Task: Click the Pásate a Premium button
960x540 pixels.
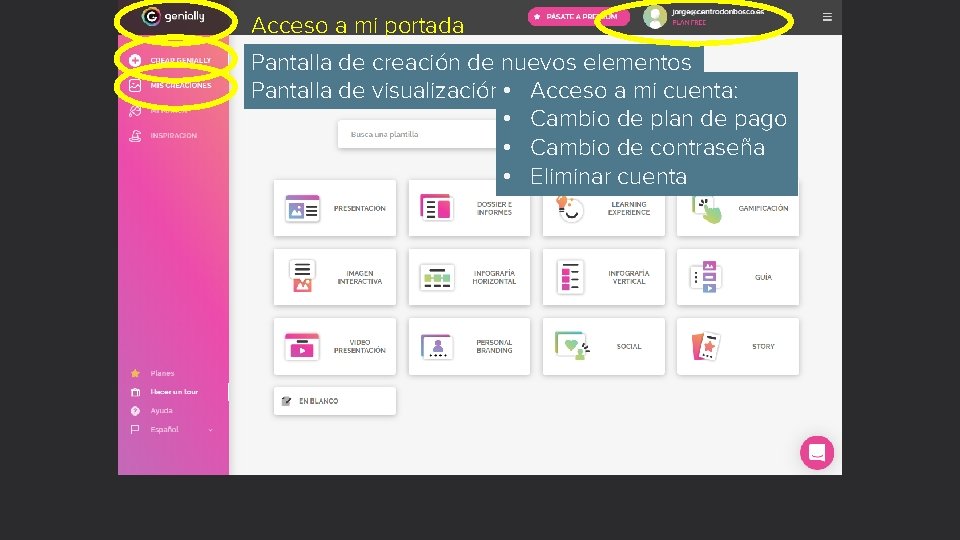Action: [578, 17]
